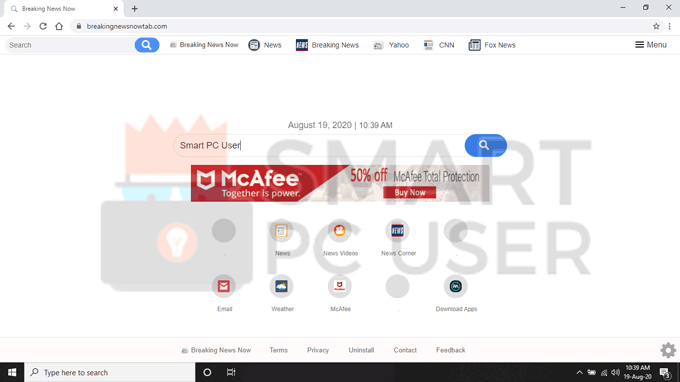Open the Breaking News toolbar link
680x382 pixels.
pos(327,45)
